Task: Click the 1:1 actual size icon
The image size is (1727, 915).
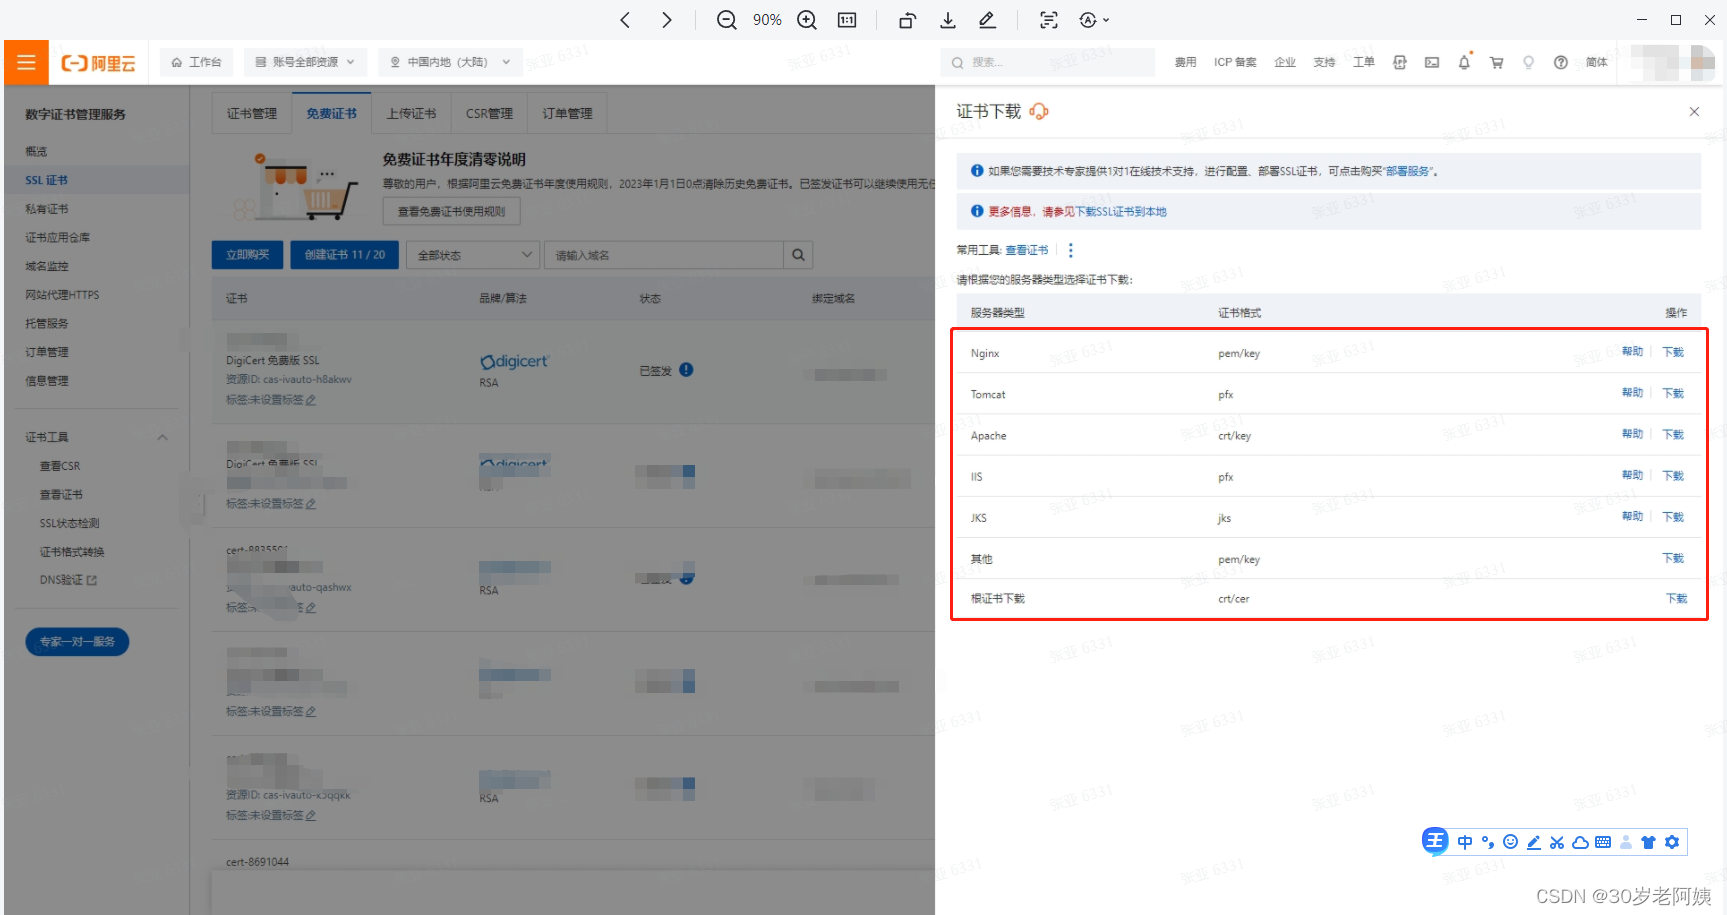Action: 846,20
